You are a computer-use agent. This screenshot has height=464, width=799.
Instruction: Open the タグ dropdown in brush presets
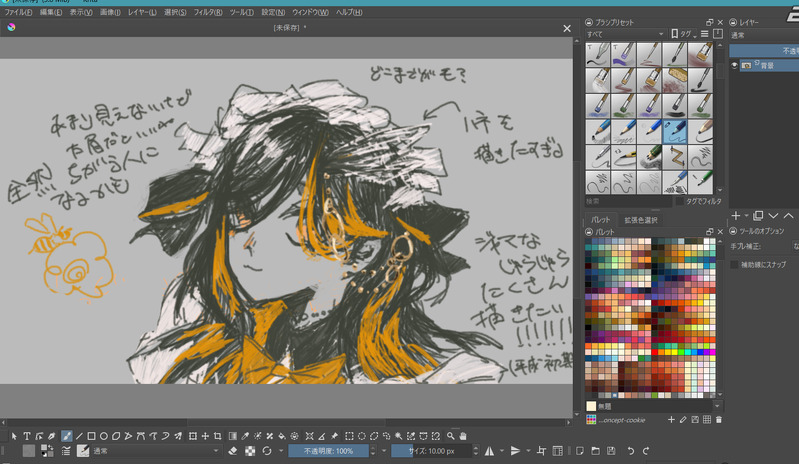[683, 34]
